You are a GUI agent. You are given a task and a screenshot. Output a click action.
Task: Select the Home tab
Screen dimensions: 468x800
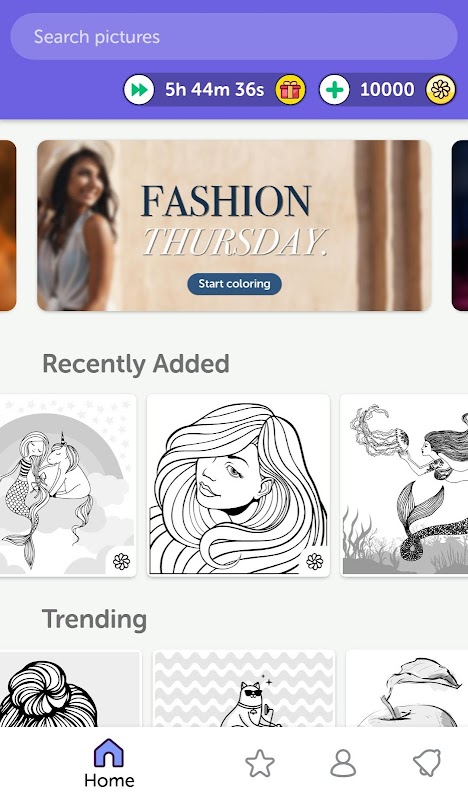109,763
